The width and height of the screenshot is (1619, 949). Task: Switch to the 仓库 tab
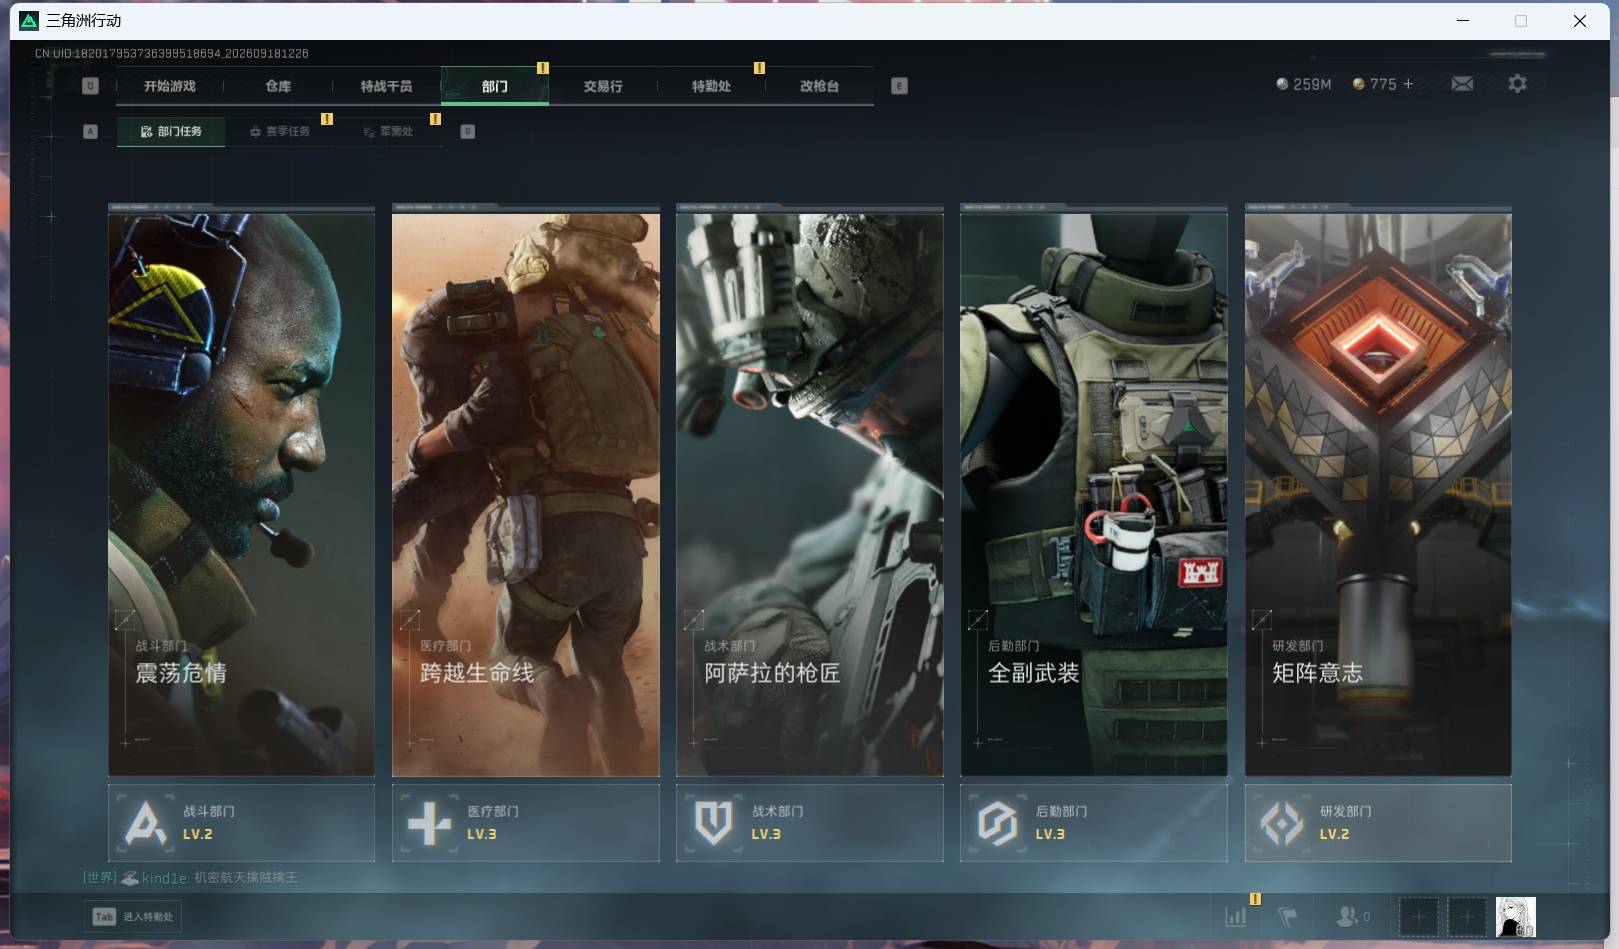point(278,86)
